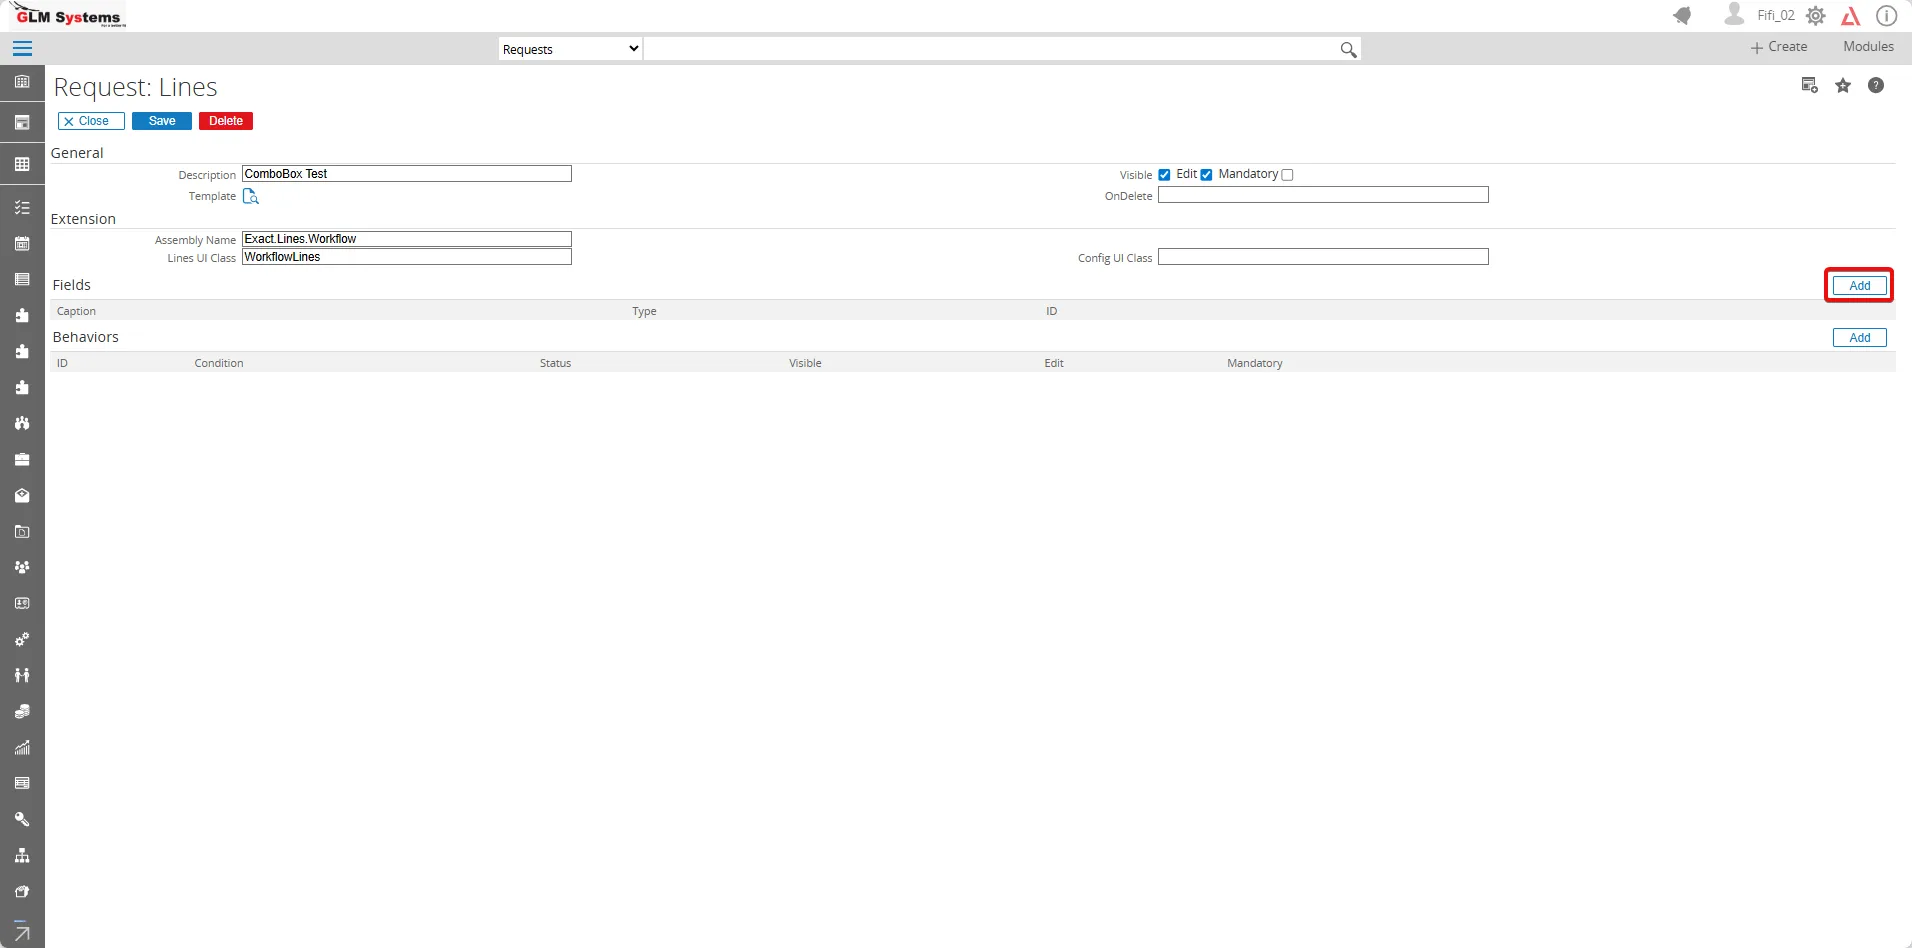Open the Modules menu
This screenshot has width=1912, height=948.
(x=1868, y=47)
